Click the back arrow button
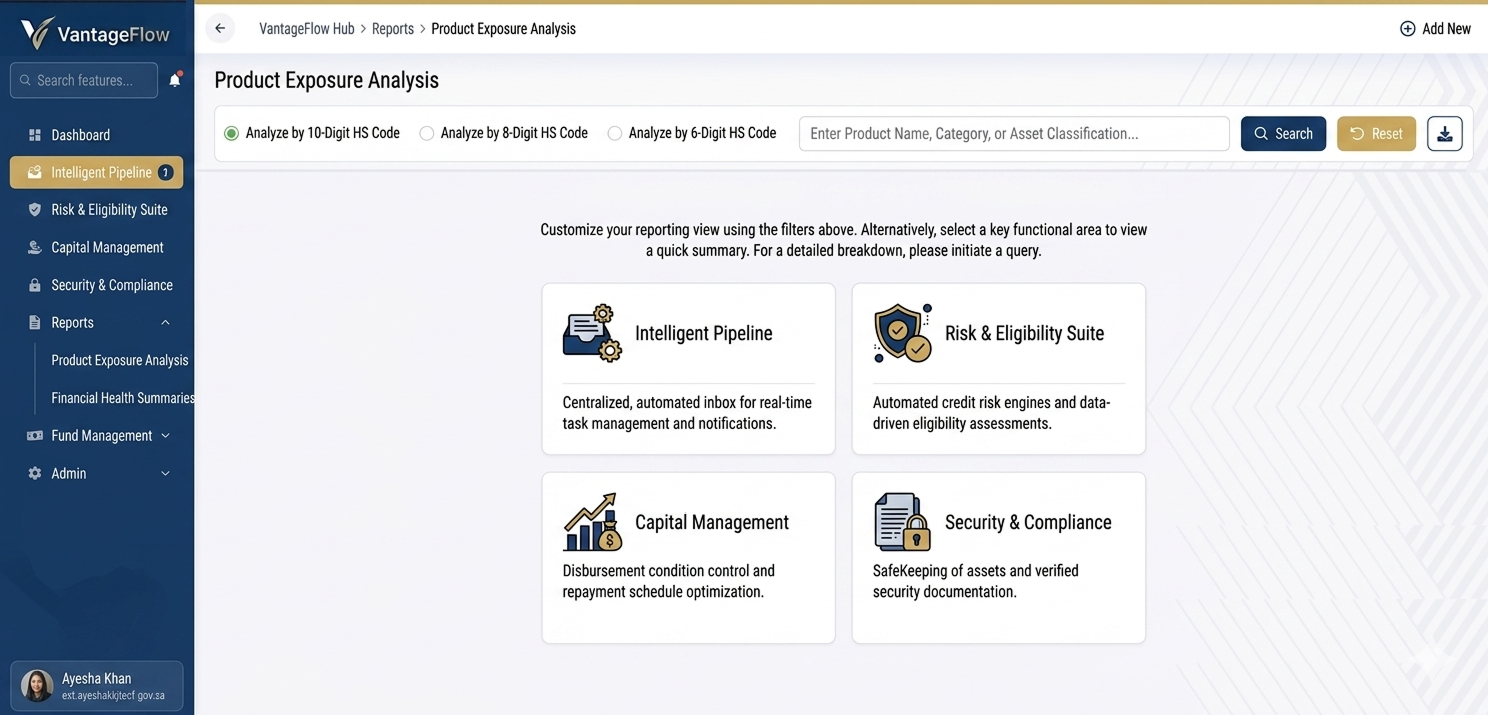 (x=220, y=29)
